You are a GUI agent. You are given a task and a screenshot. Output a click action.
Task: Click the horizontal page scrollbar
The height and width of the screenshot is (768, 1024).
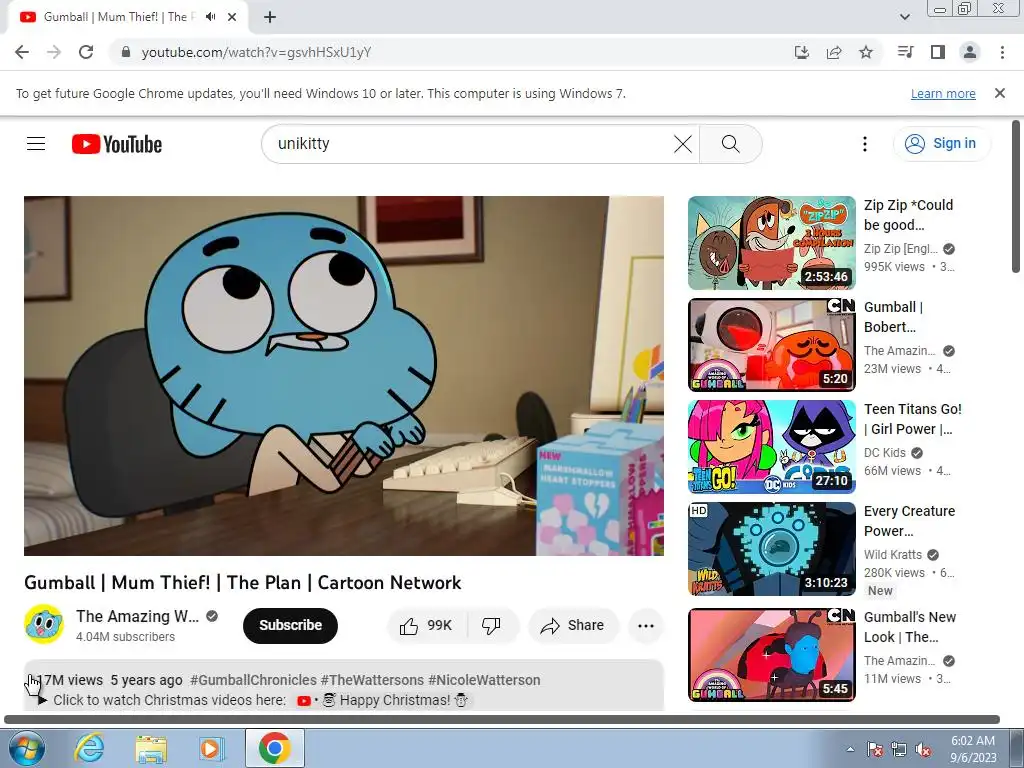pyautogui.click(x=502, y=720)
